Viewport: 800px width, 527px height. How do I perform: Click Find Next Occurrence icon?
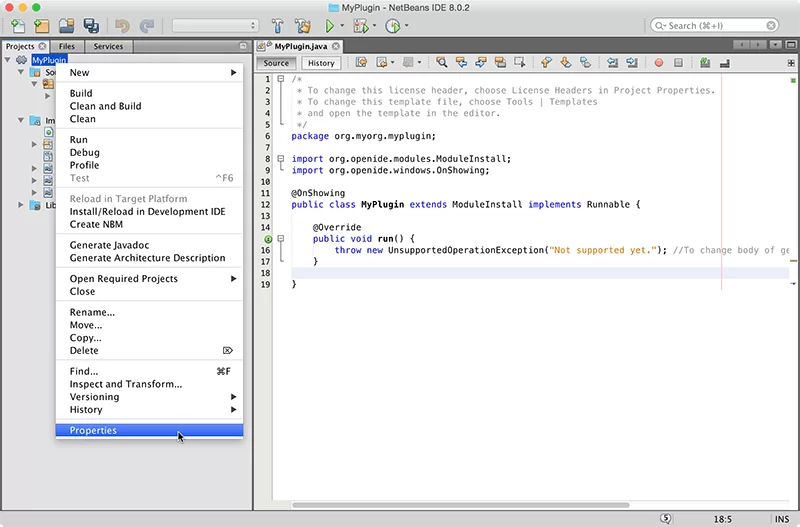[481, 63]
